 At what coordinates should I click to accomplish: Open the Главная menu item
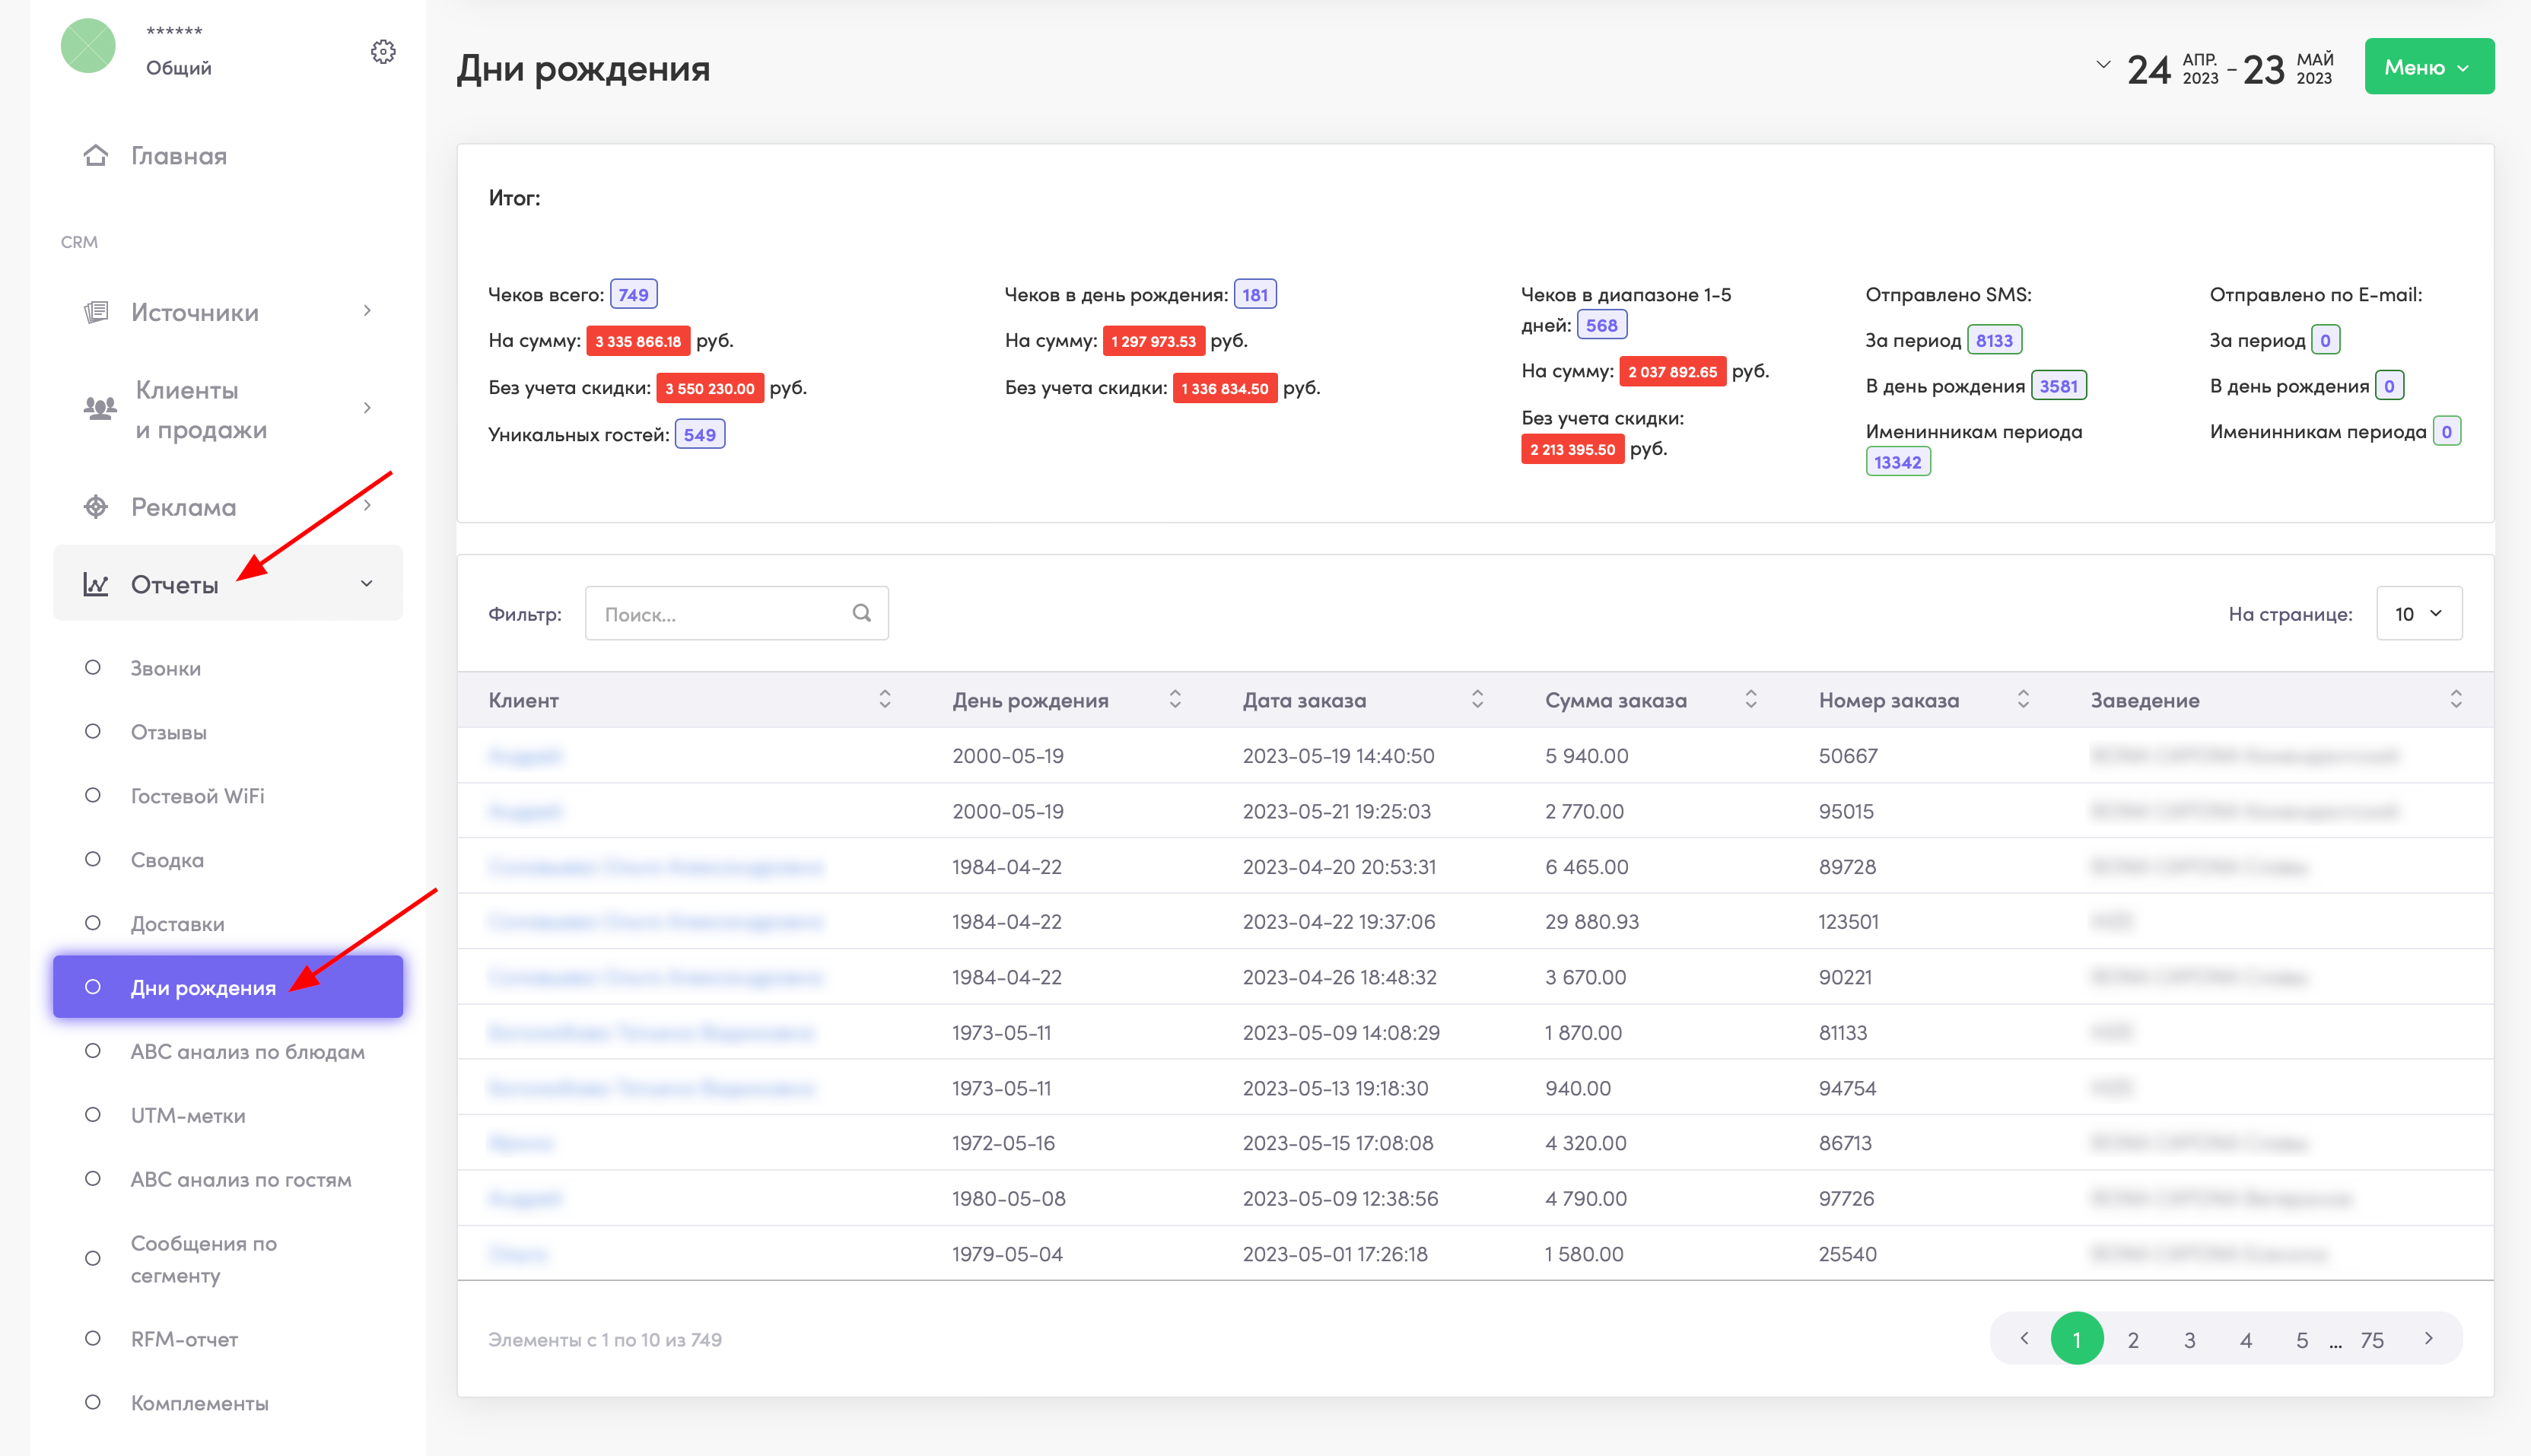179,156
